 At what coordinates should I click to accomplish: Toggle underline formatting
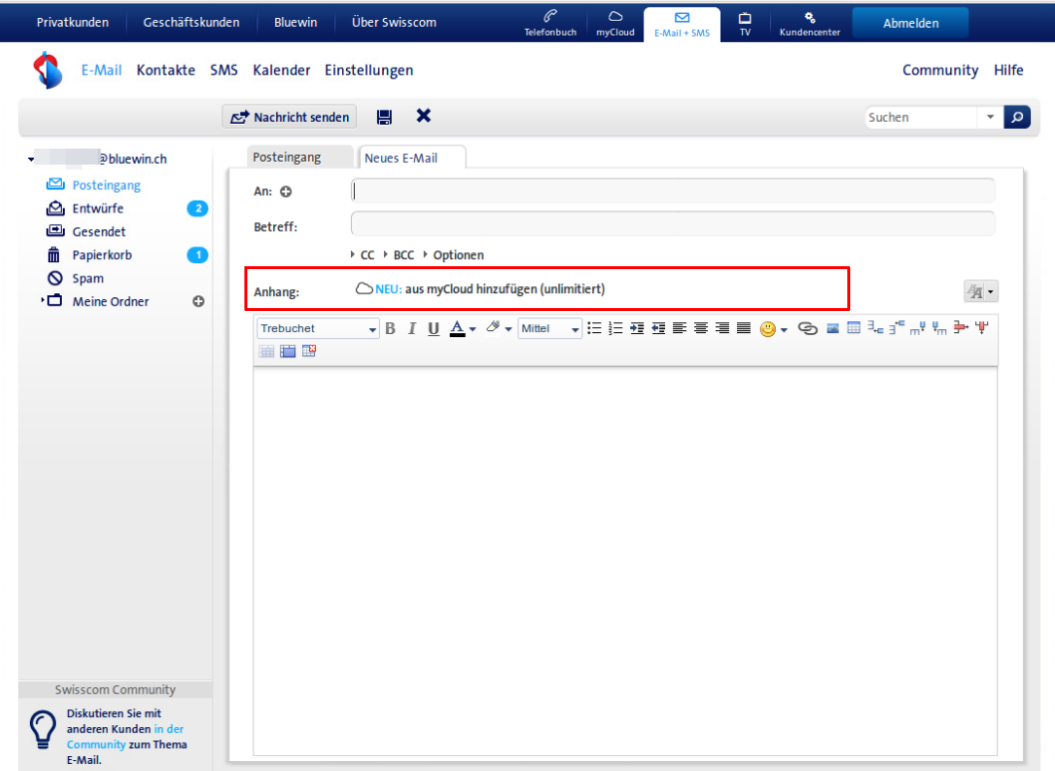coord(433,329)
